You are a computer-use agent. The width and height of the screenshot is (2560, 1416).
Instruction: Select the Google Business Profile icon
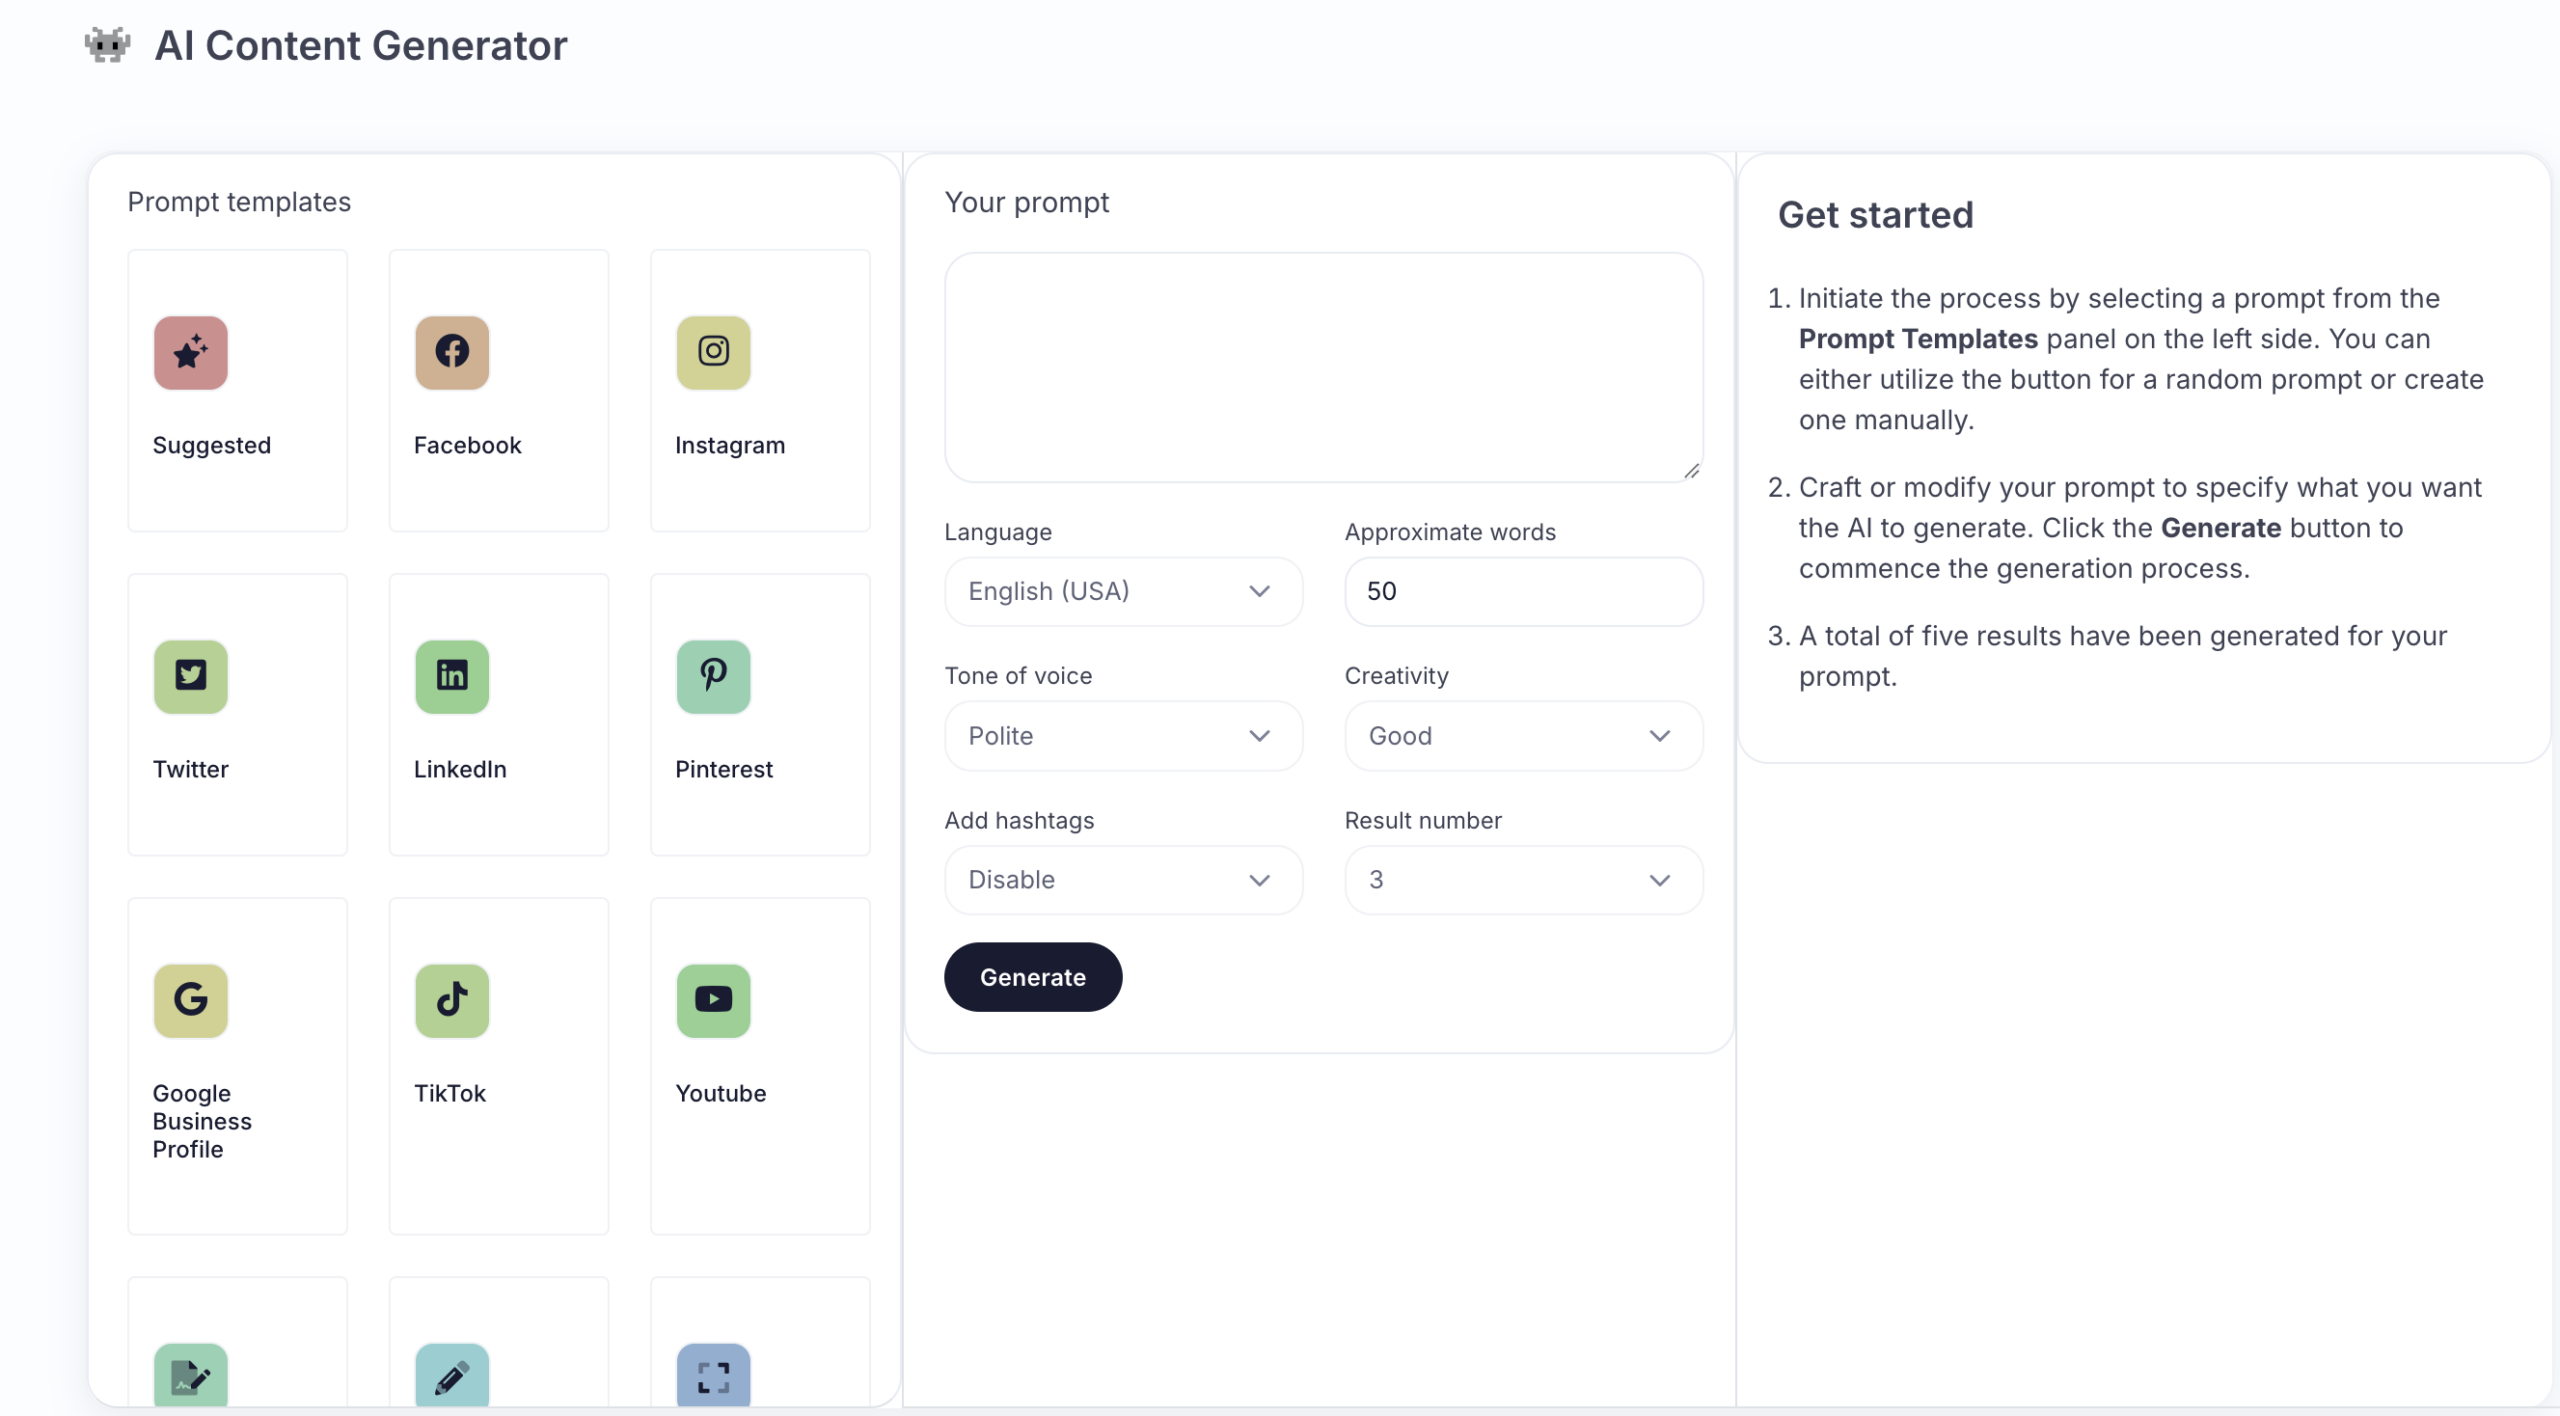pyautogui.click(x=191, y=1001)
